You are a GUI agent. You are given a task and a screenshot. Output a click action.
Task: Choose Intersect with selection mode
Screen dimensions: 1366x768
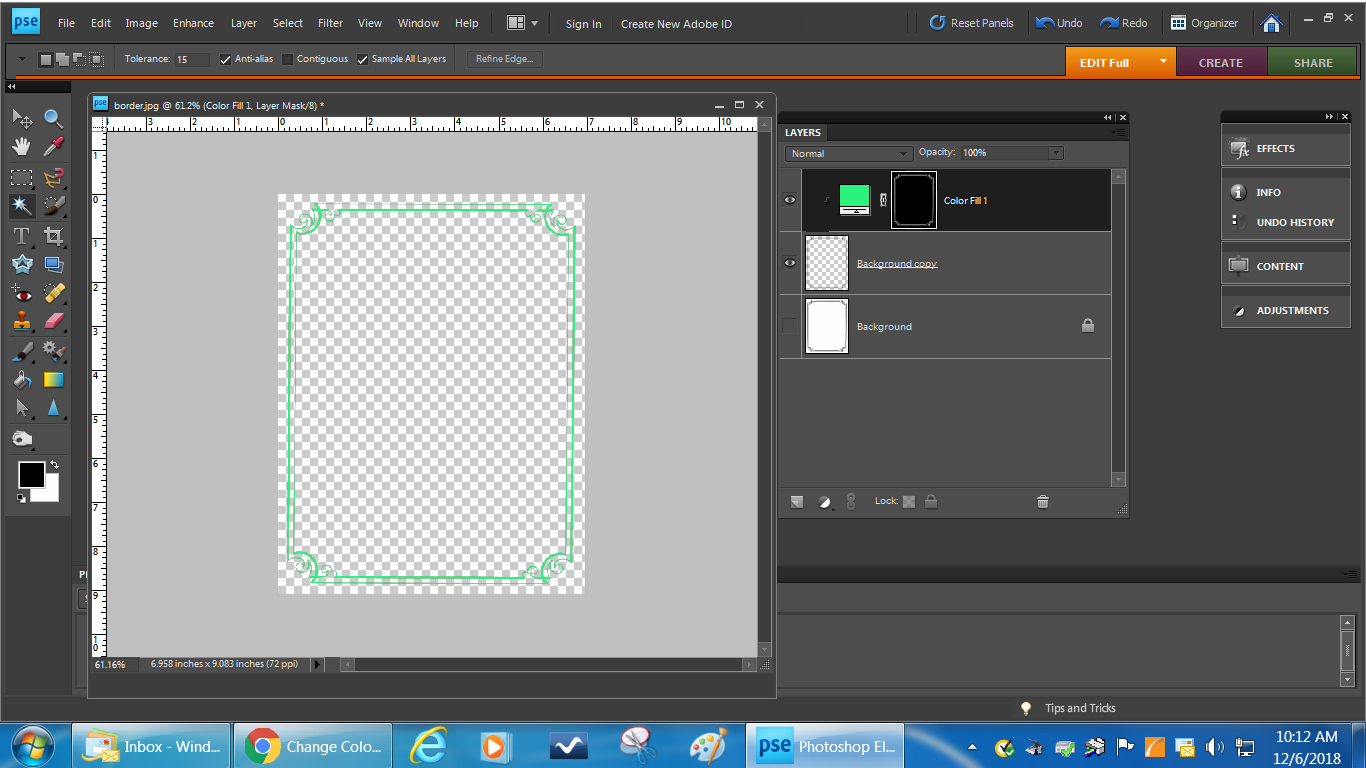[x=97, y=59]
